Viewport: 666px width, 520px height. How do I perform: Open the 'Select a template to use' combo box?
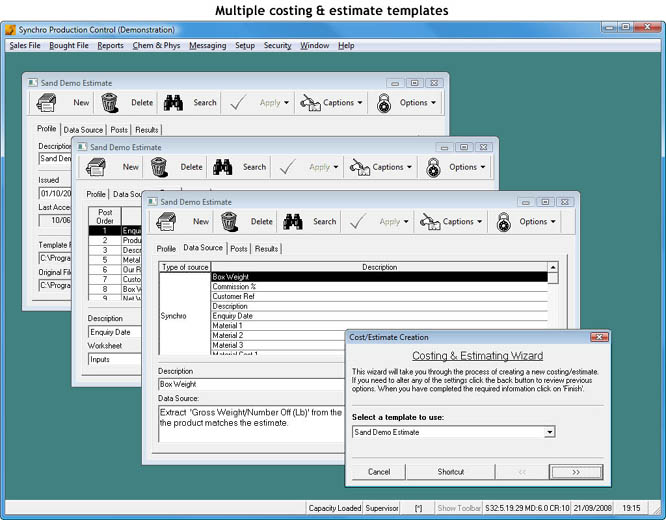pyautogui.click(x=550, y=432)
